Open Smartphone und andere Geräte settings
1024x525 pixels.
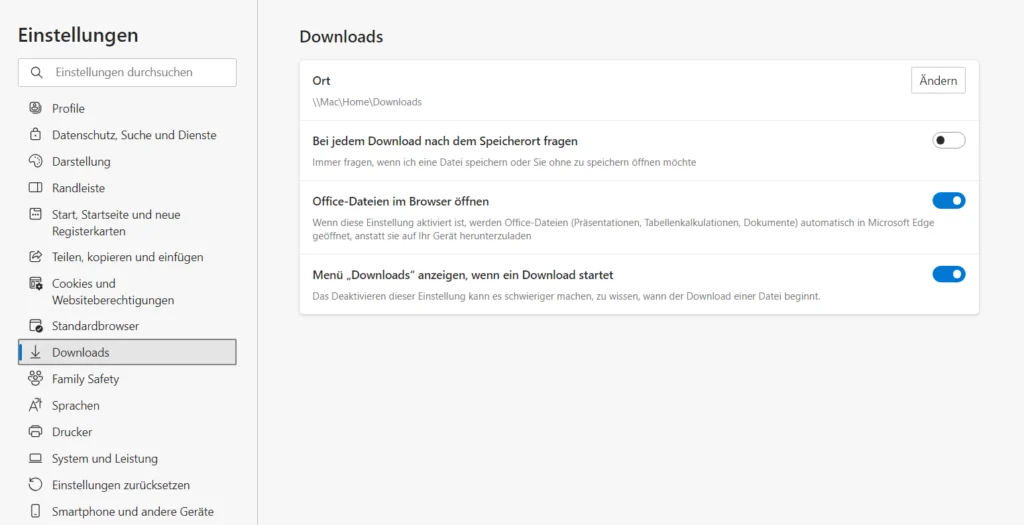[127, 511]
